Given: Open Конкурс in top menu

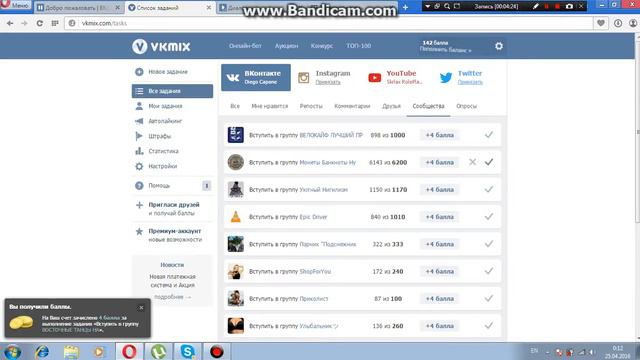Looking at the screenshot, I should point(322,46).
